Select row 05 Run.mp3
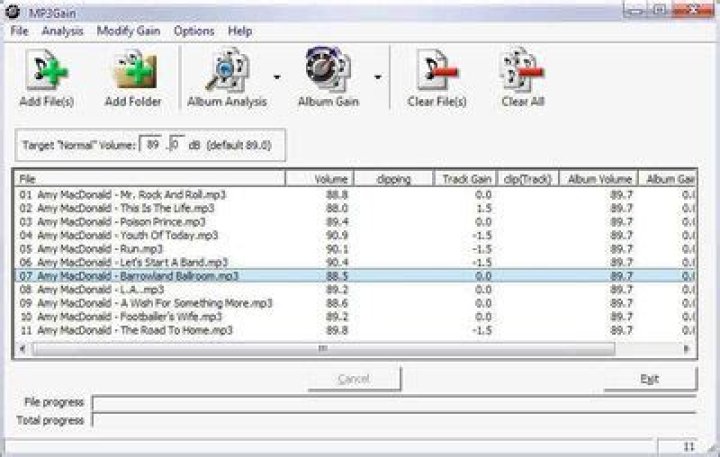 tap(354, 249)
